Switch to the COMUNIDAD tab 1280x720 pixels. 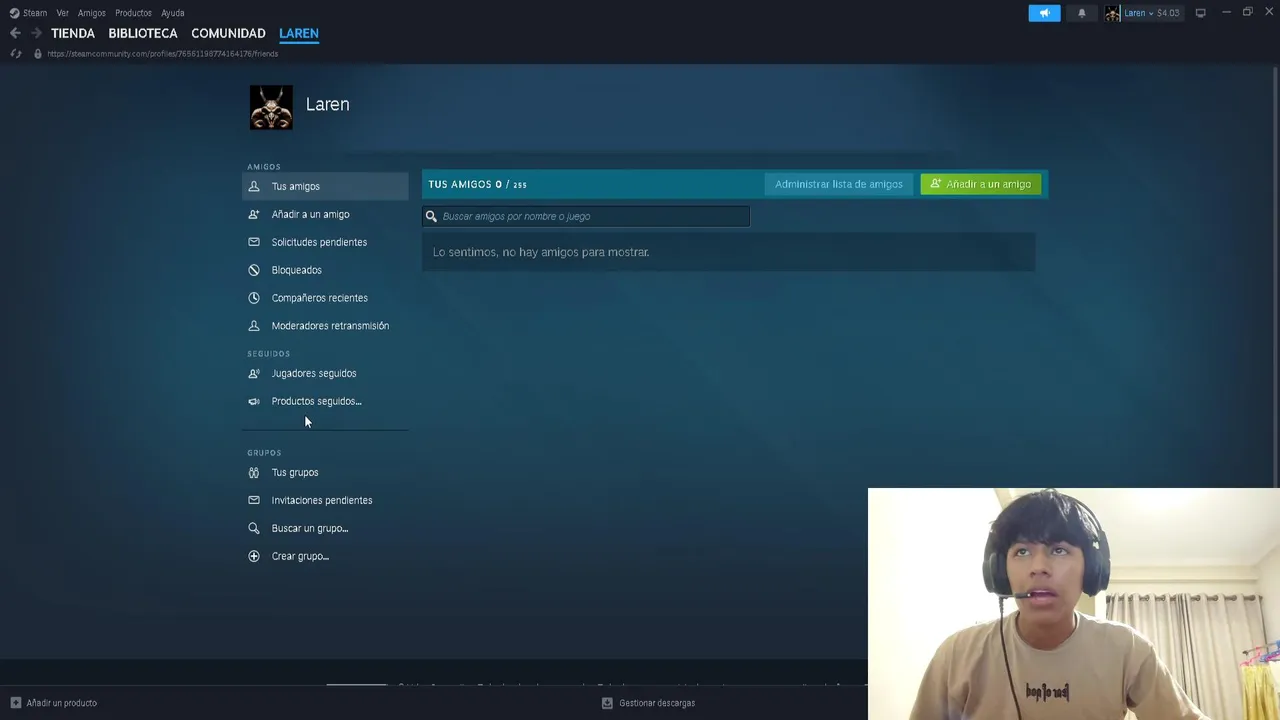click(x=228, y=33)
